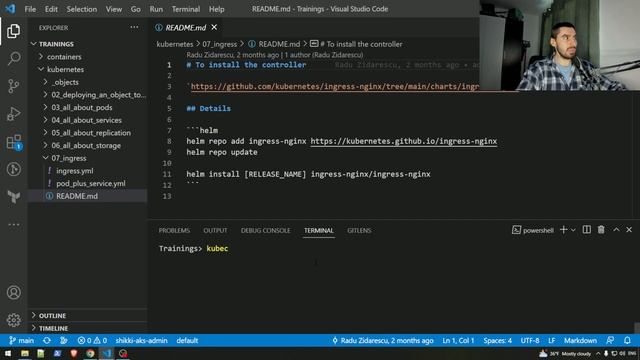Expand the 04_all_about_services folder
Viewport: 640px width, 360px height.
pyautogui.click(x=87, y=120)
